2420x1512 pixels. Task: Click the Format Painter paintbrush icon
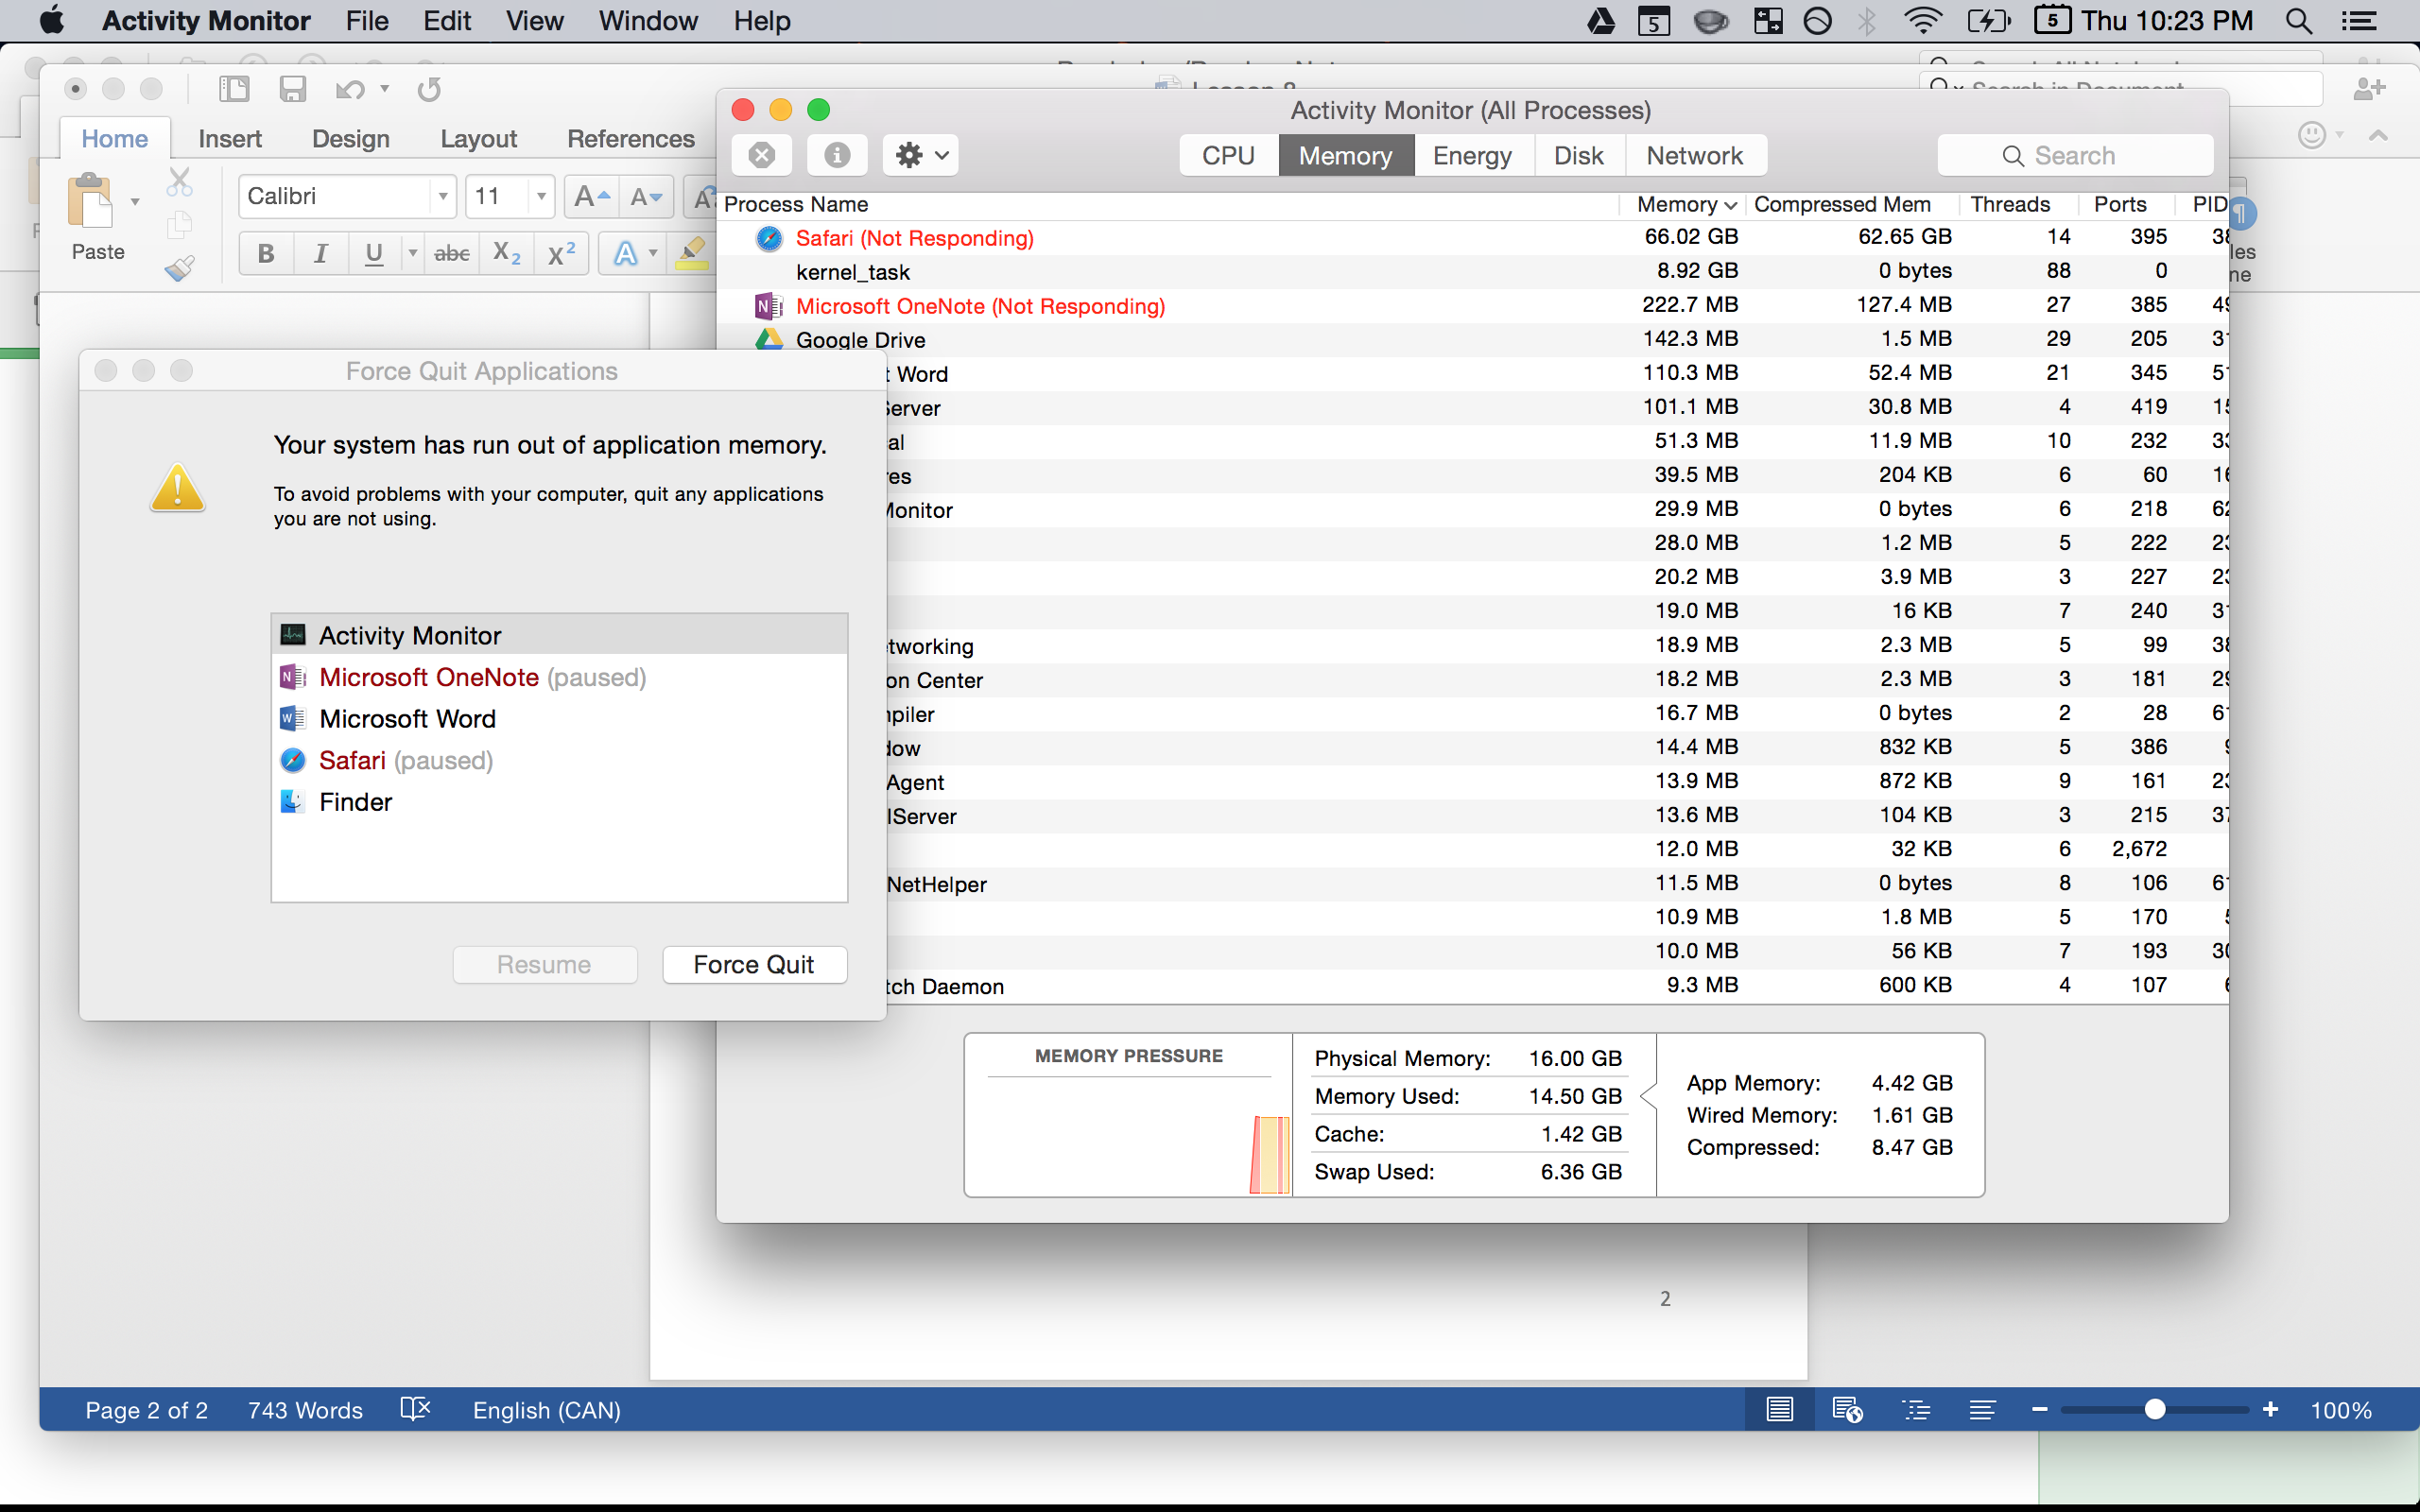tap(180, 268)
